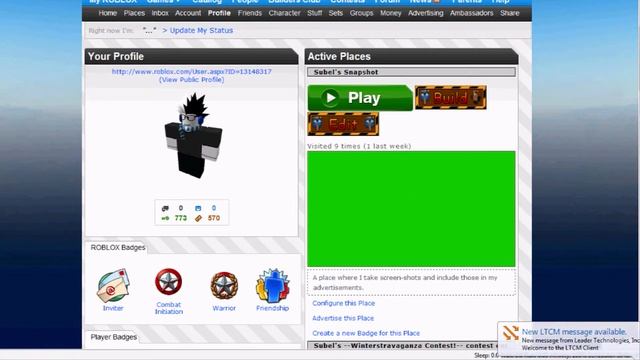Open the Home navigation item
Viewport: 640px width, 360px height.
[108, 13]
